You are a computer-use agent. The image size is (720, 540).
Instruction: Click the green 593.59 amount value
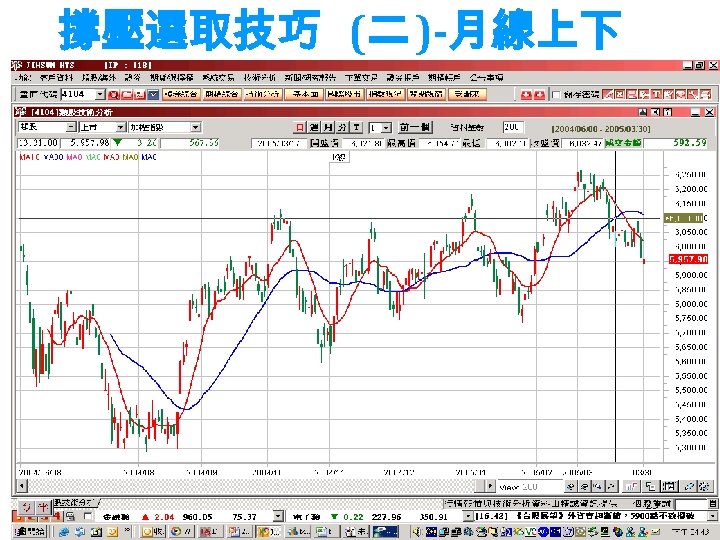point(689,143)
